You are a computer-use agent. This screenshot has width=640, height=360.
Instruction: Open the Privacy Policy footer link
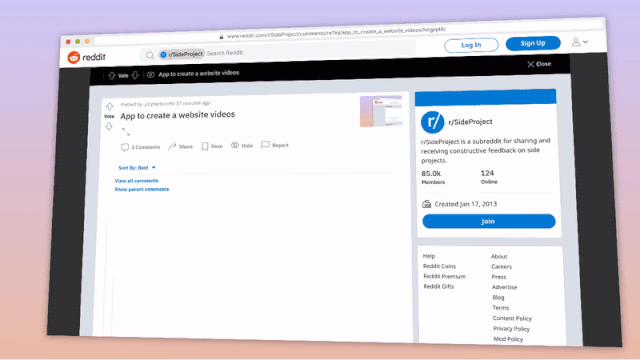[511, 329]
